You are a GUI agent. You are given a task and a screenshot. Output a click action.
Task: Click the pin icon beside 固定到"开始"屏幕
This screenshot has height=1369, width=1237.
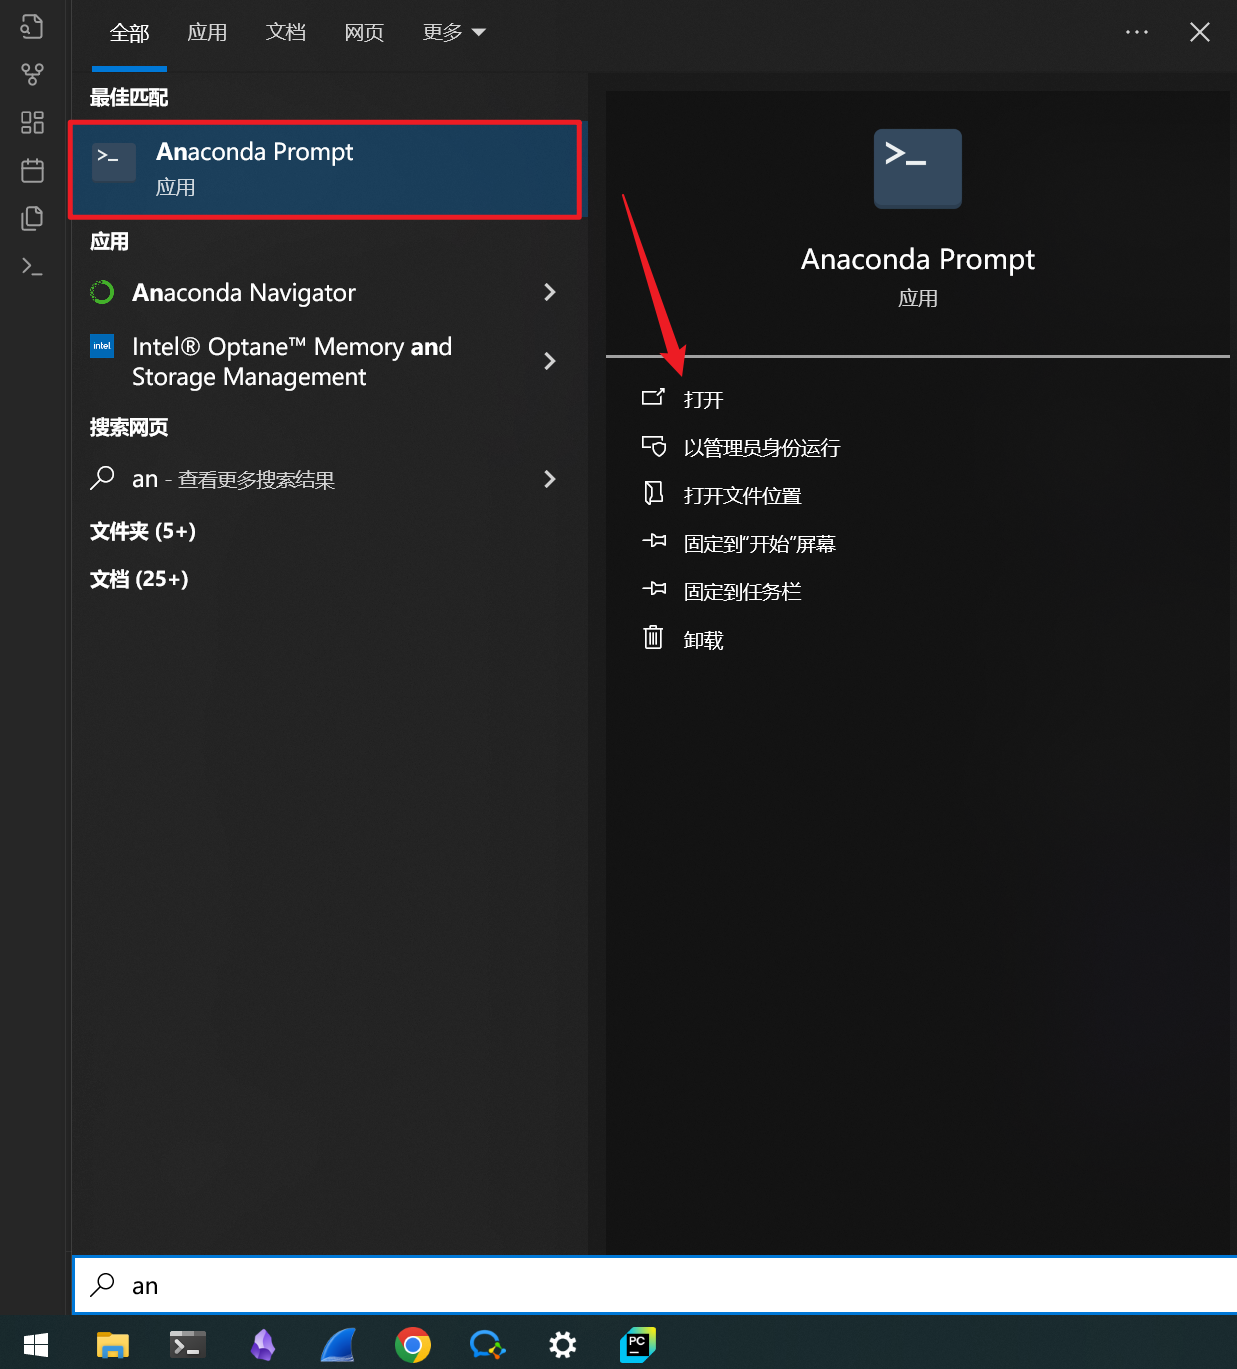click(x=654, y=541)
